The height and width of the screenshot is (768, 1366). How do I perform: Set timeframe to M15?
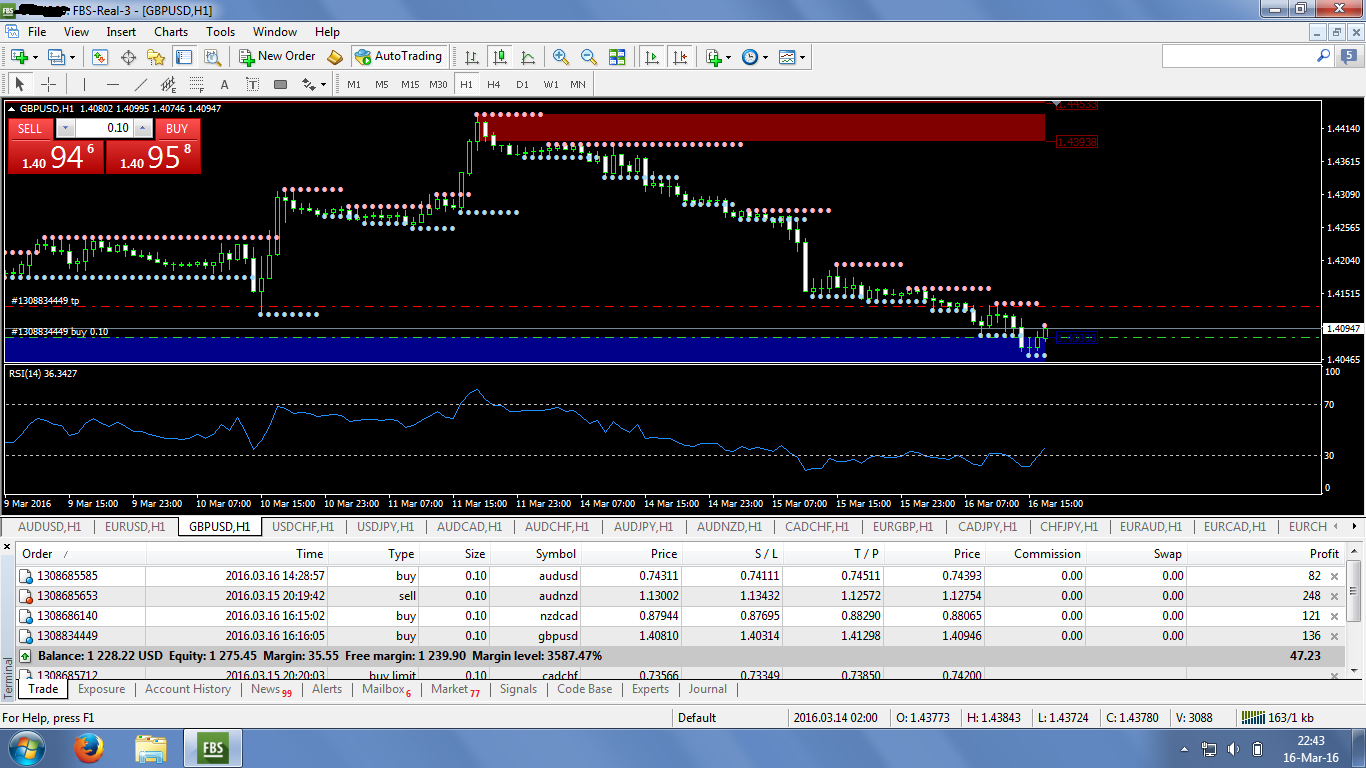[410, 84]
